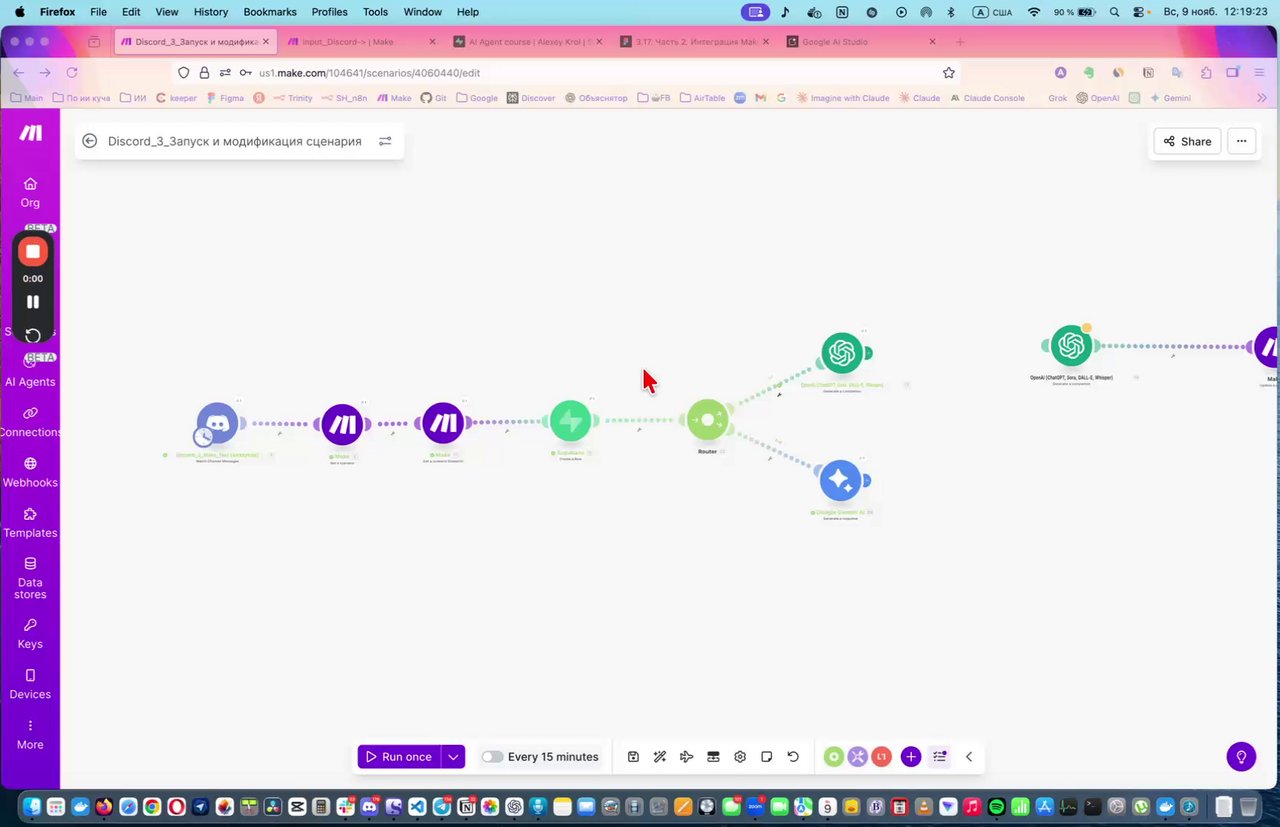Open the Tools menu in menu bar

click(x=376, y=12)
